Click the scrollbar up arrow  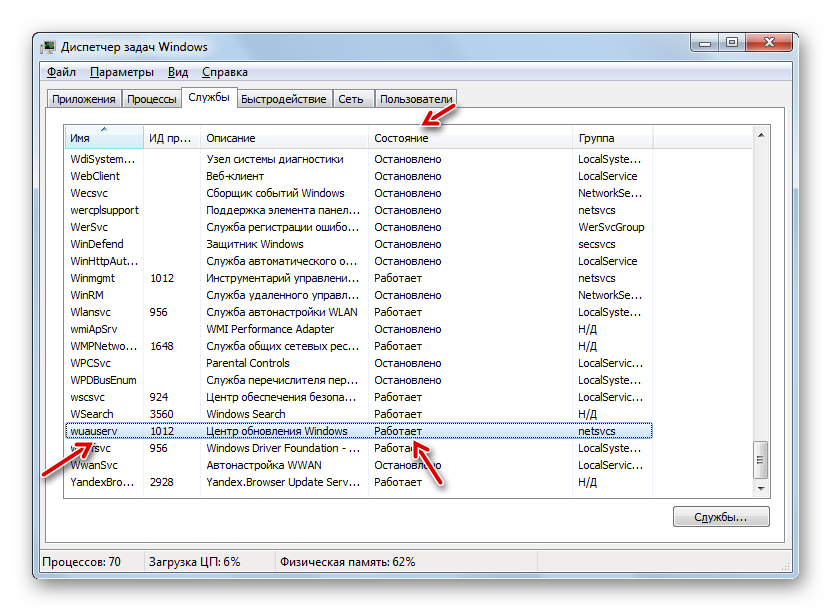(759, 135)
